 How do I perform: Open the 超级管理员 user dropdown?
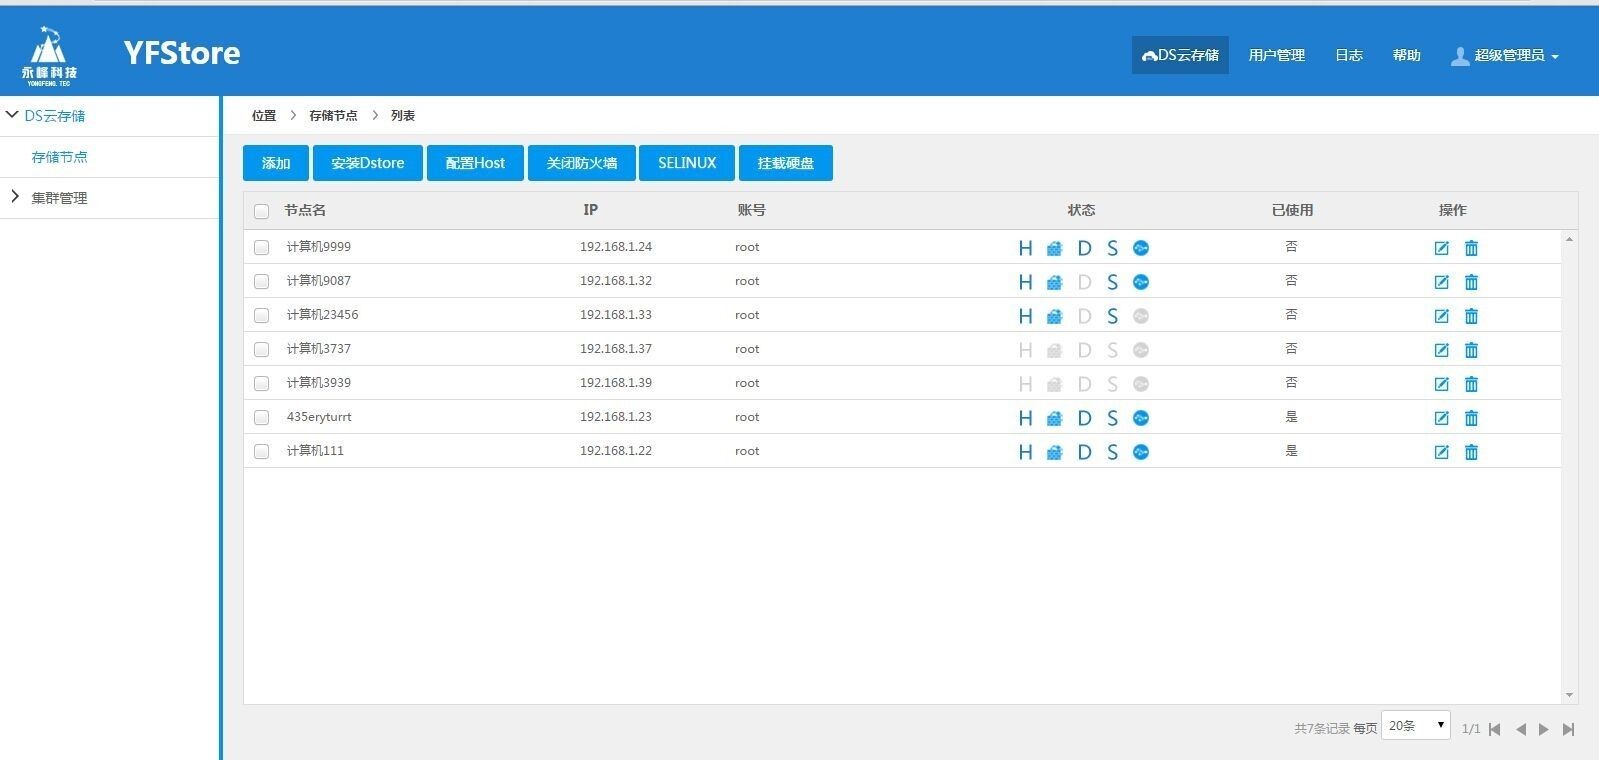pos(1505,55)
